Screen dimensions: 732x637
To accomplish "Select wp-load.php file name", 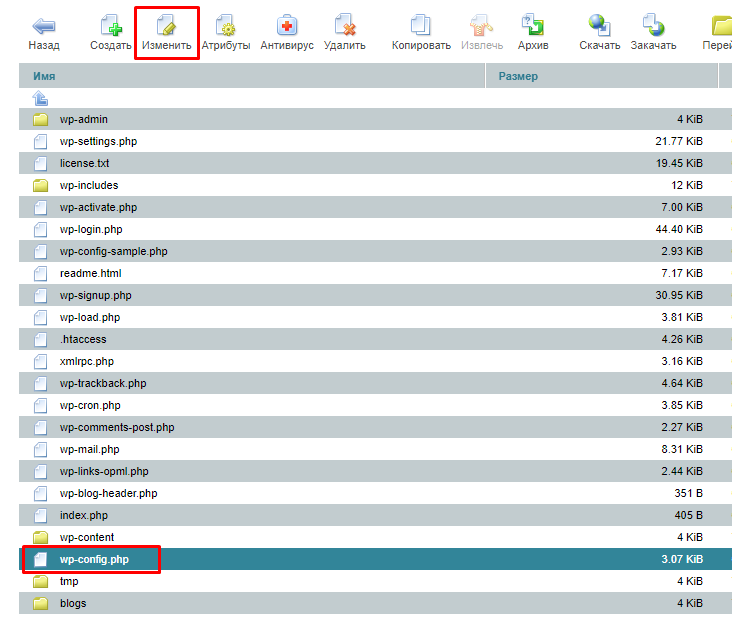I will point(90,317).
